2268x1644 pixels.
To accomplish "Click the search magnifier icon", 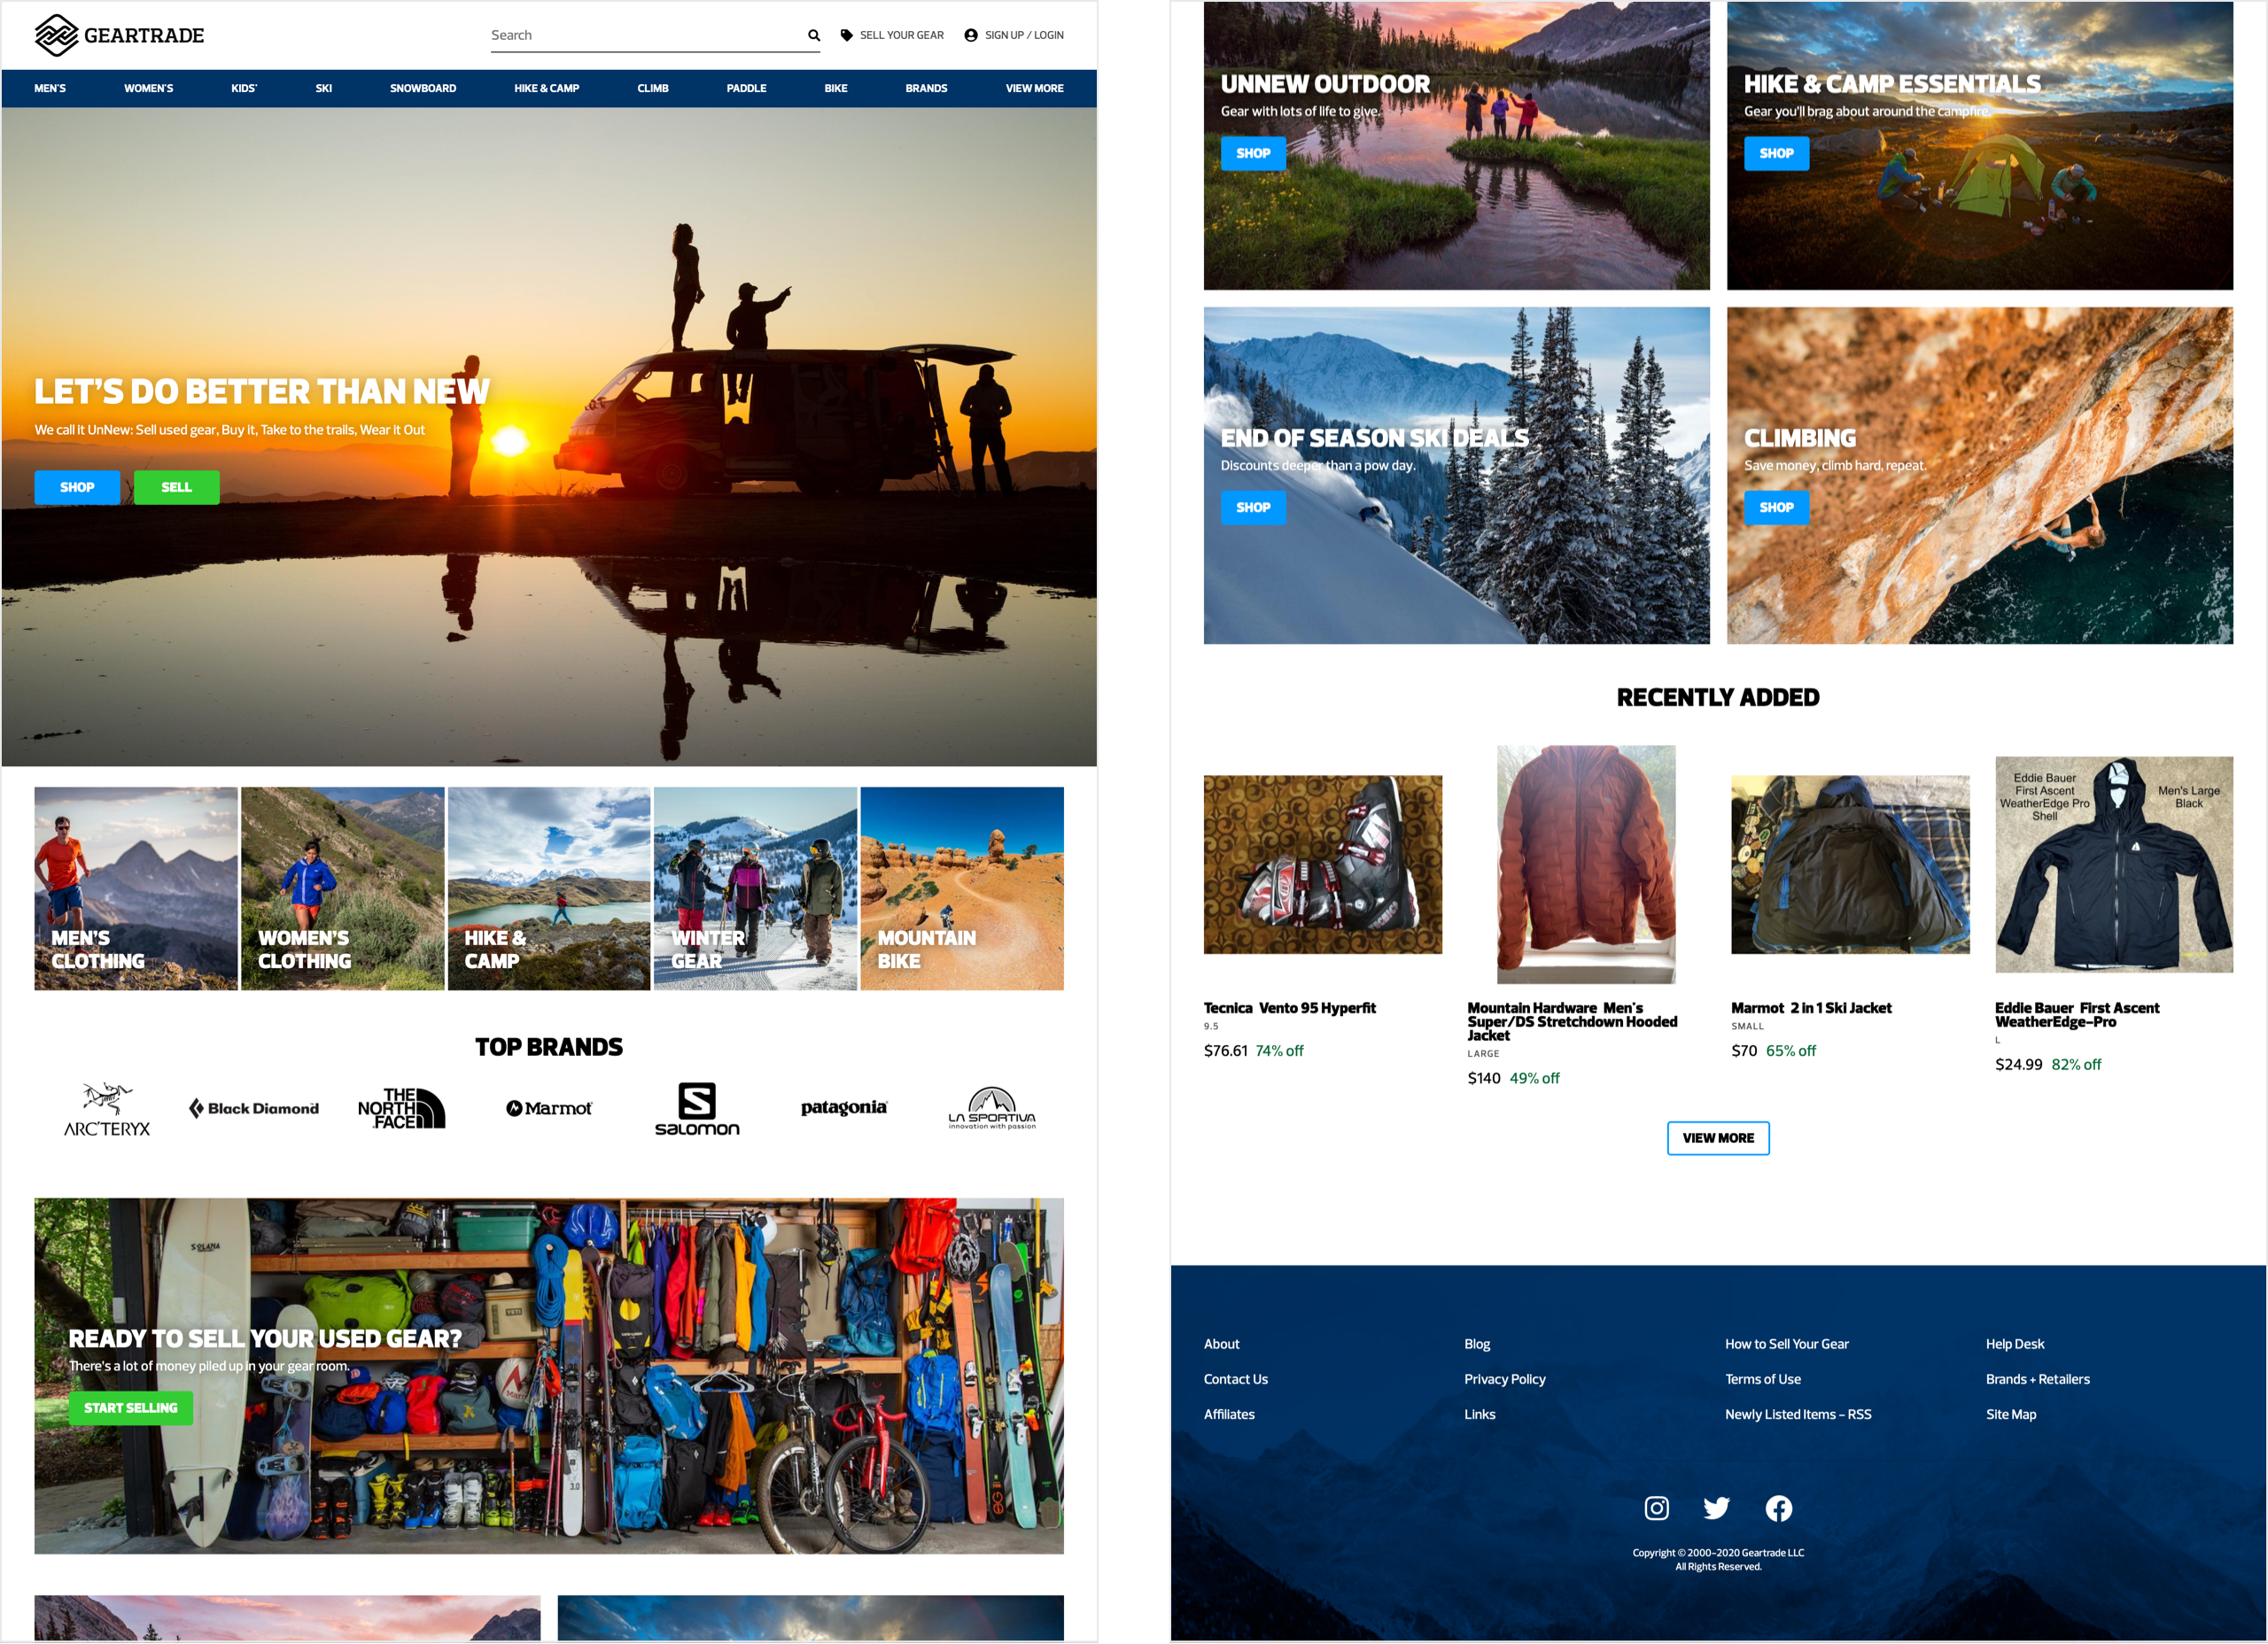I will click(814, 35).
